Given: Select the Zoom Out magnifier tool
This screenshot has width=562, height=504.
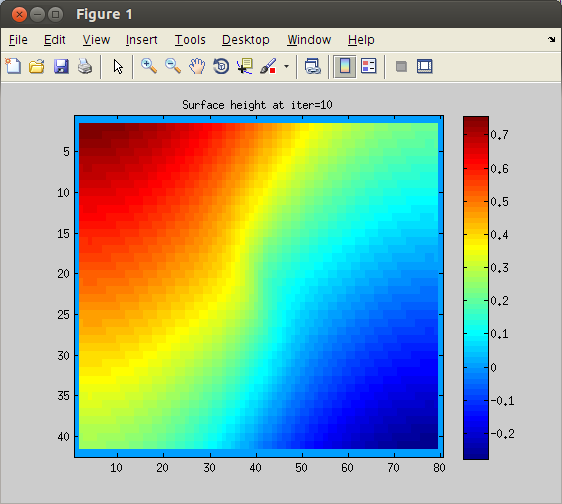Looking at the screenshot, I should (x=173, y=66).
